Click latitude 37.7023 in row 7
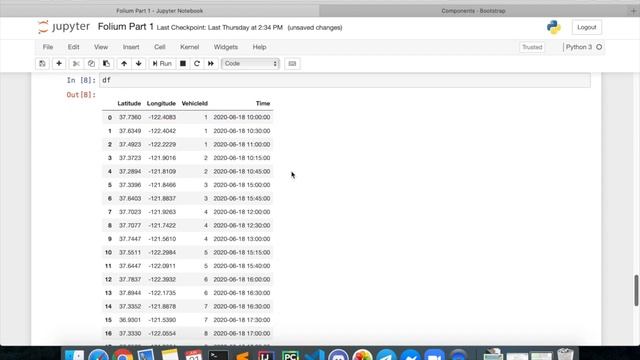The width and height of the screenshot is (640, 360). 130,212
